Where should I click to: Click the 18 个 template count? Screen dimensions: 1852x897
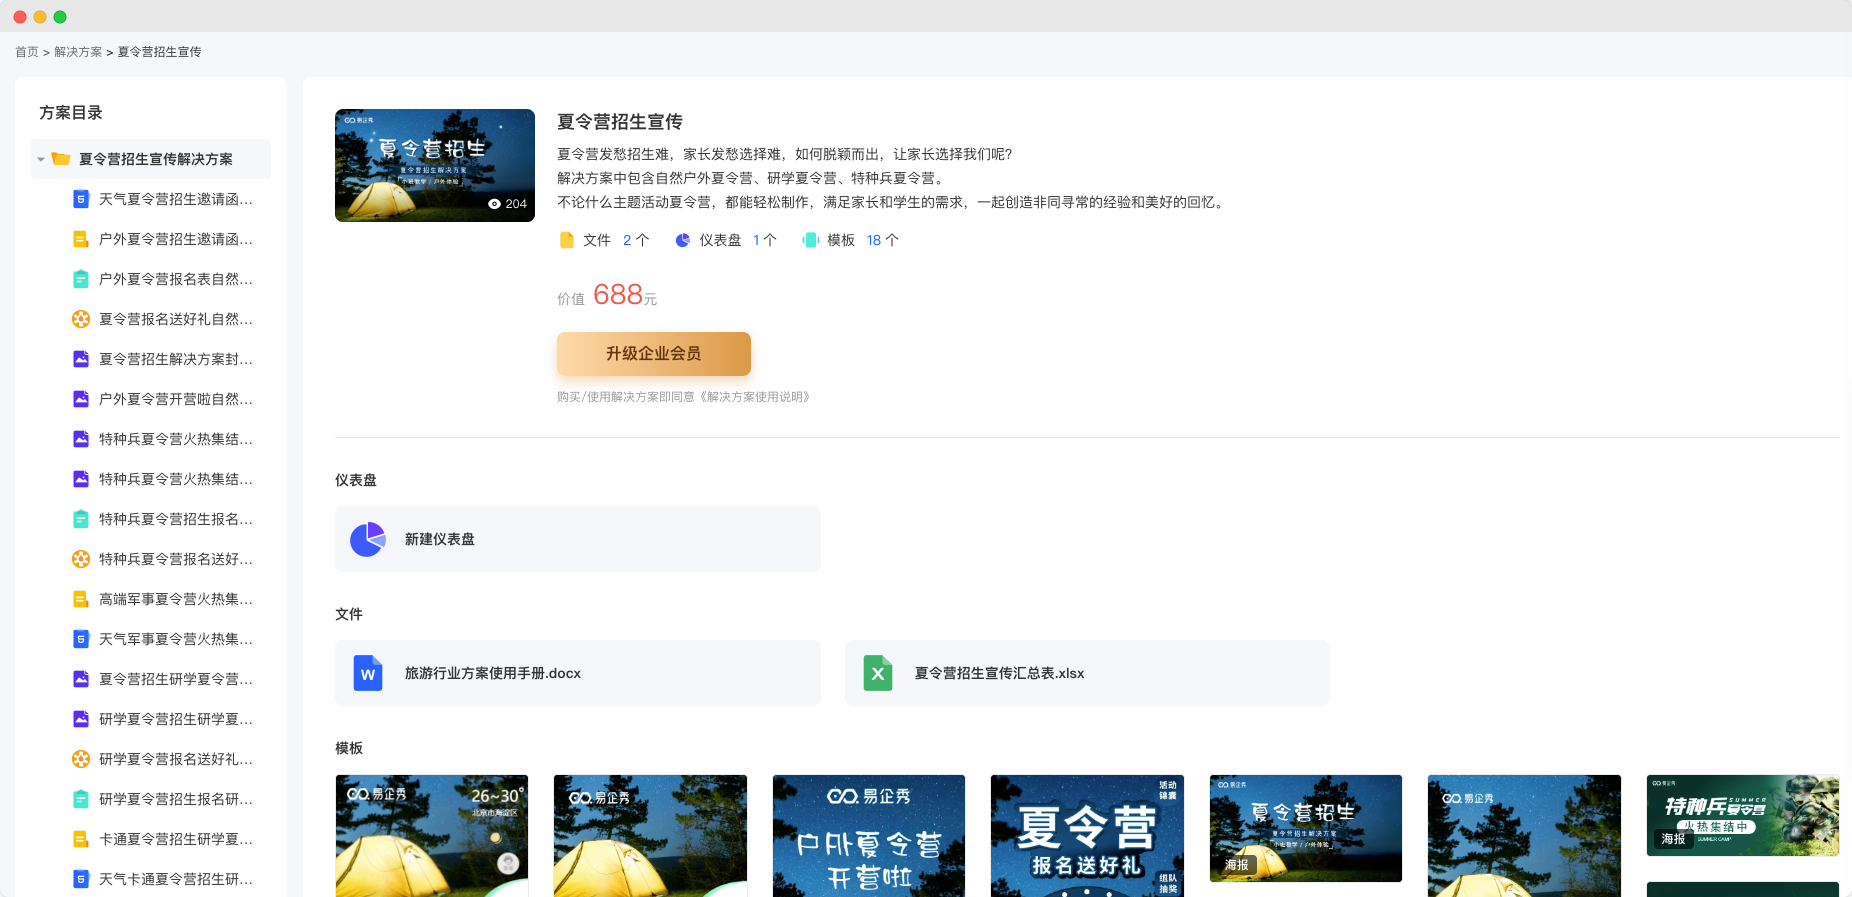click(883, 240)
